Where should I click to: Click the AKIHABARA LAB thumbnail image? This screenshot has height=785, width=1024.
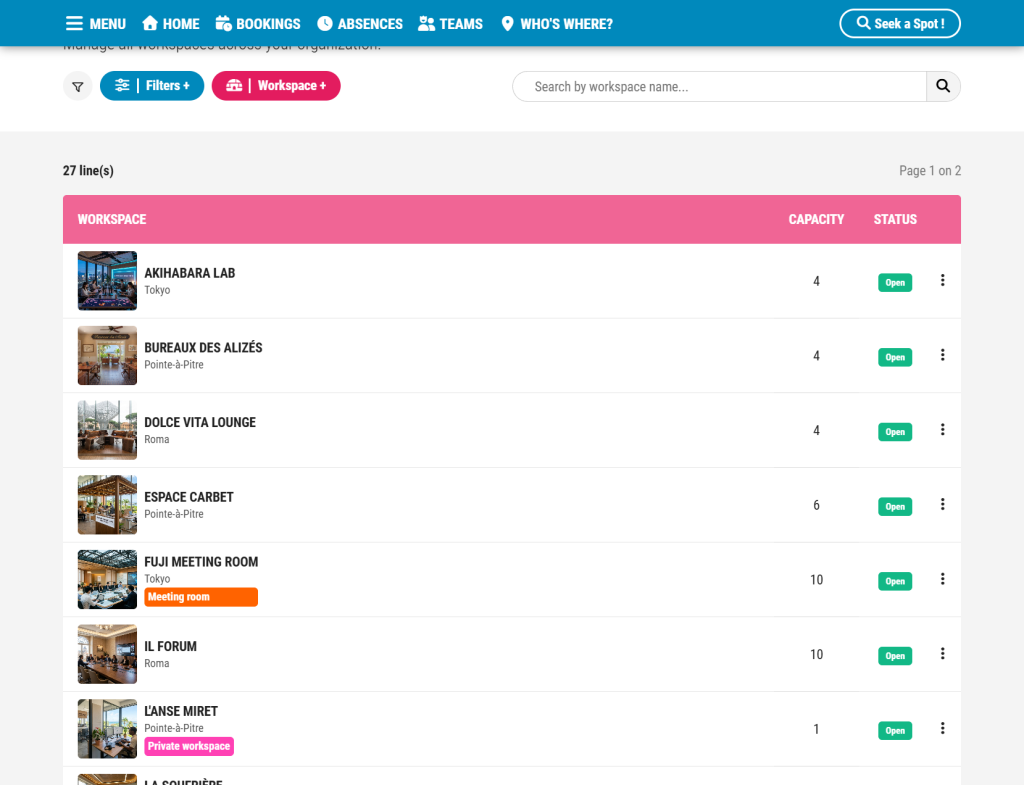point(107,281)
